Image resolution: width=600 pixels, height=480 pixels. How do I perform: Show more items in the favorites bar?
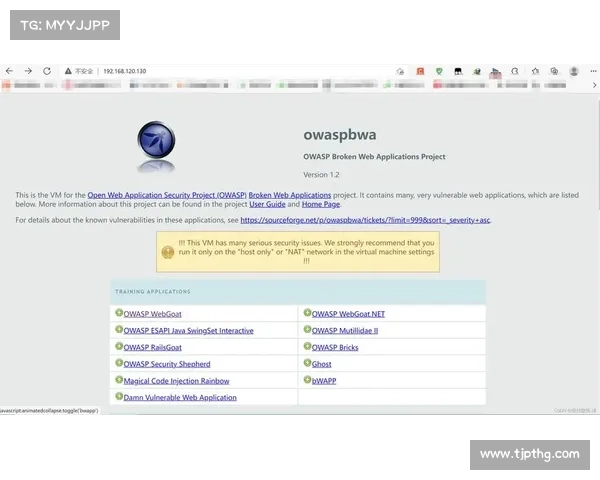[594, 85]
